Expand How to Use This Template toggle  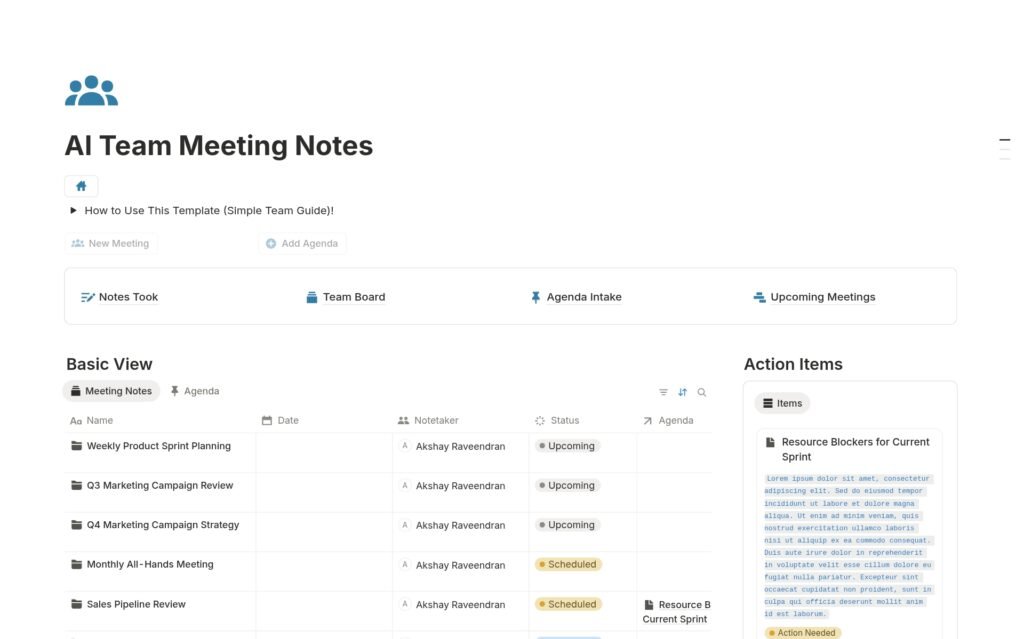tap(73, 211)
